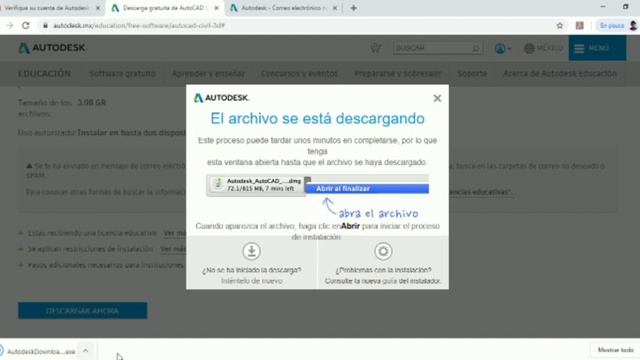Viewport: 640px width, 360px height.
Task: Close the Verifique su cuenta tab
Action: click(x=98, y=8)
